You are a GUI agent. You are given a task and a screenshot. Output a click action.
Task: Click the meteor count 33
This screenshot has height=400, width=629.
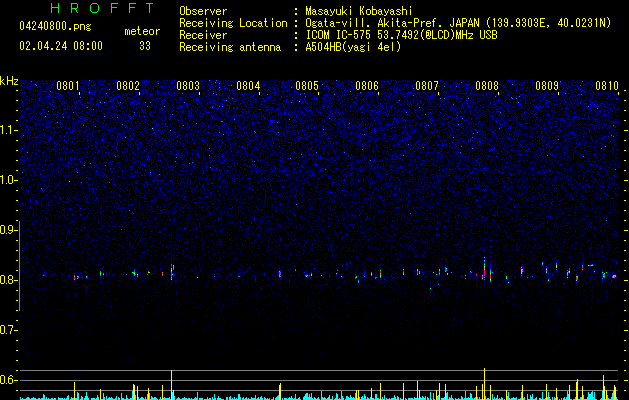145,46
